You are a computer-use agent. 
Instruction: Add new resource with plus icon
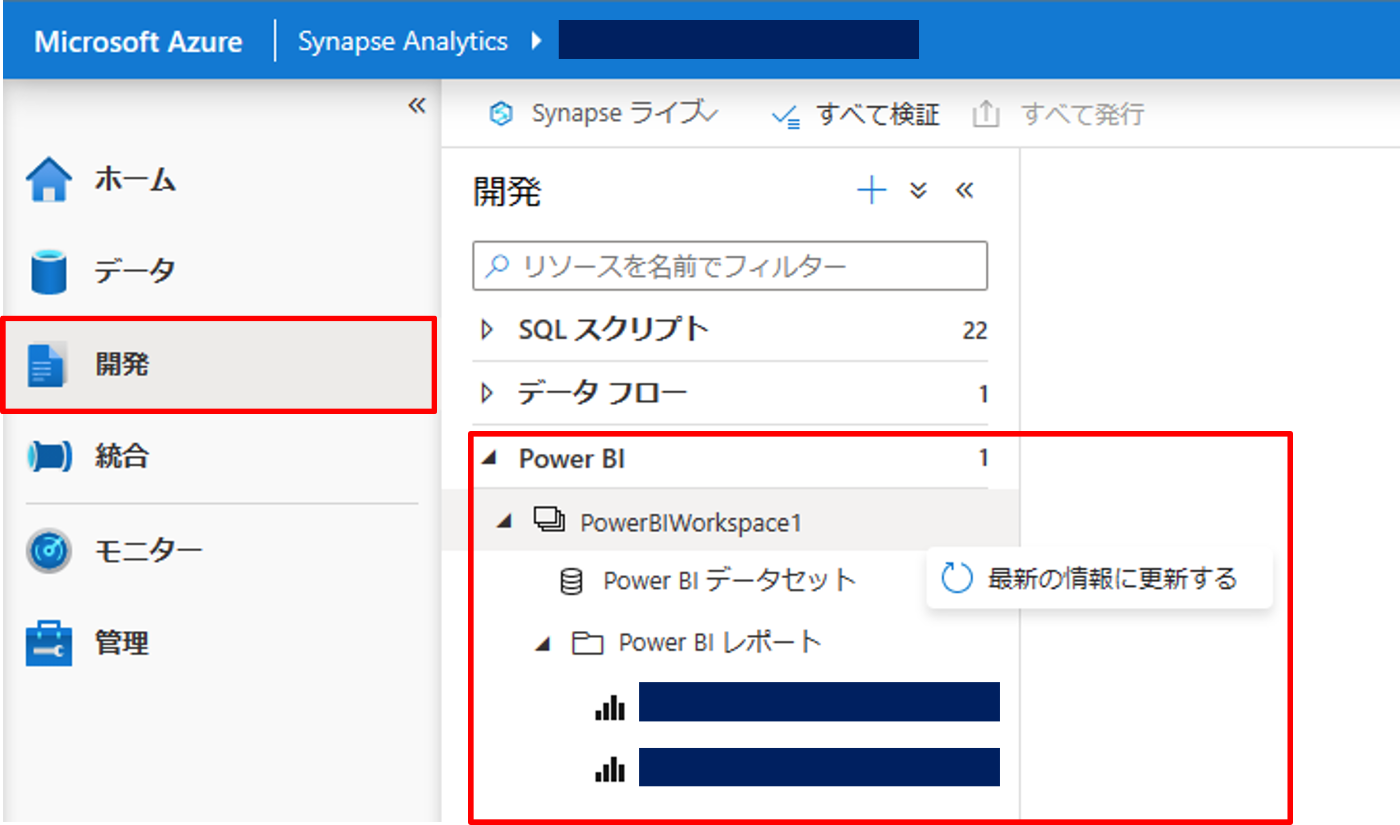click(x=872, y=190)
